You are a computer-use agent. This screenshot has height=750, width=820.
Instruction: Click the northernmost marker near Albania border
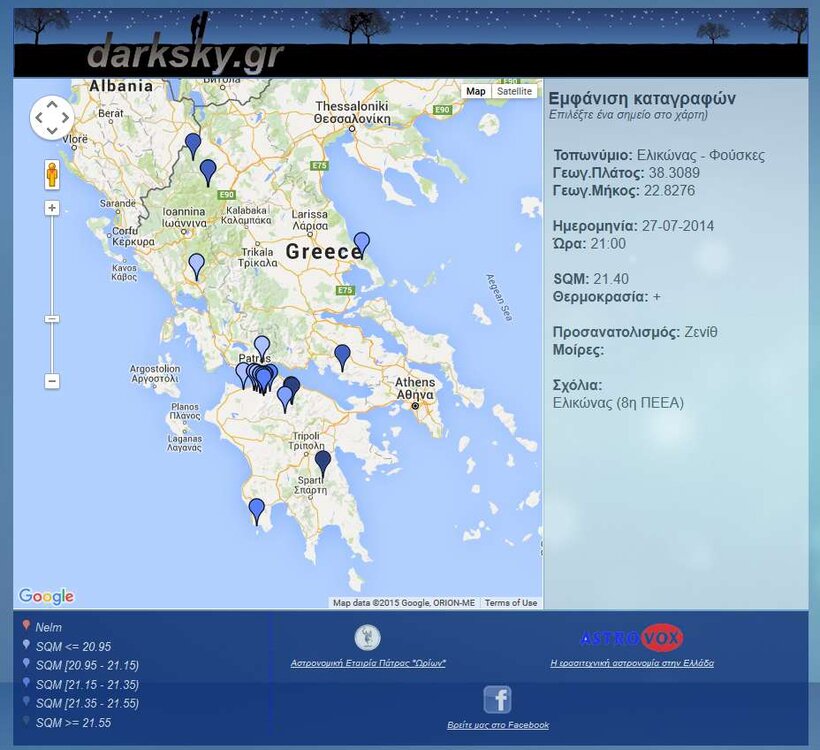pos(193,145)
